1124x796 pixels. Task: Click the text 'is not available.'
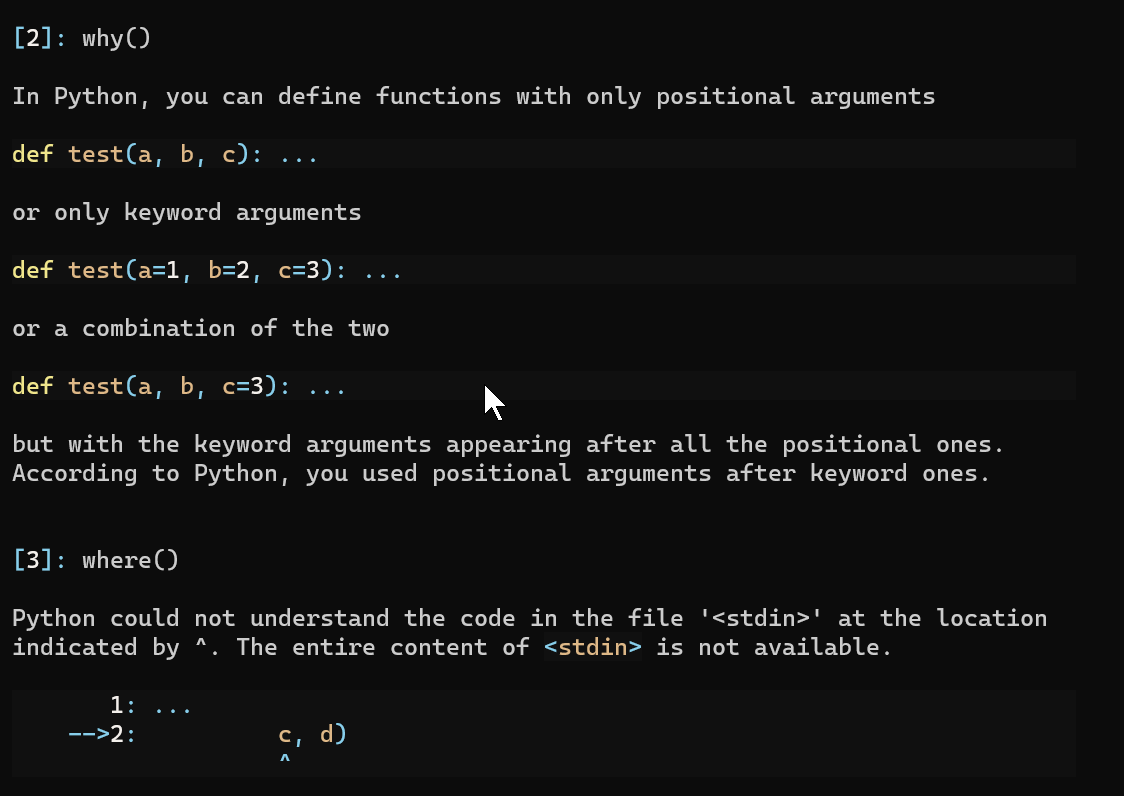tap(773, 647)
